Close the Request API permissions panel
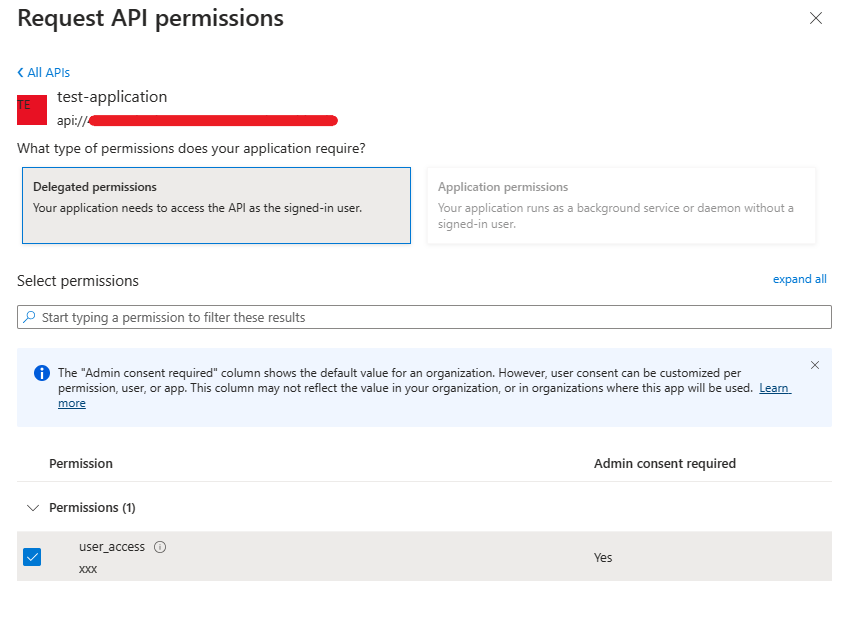 pyautogui.click(x=816, y=18)
